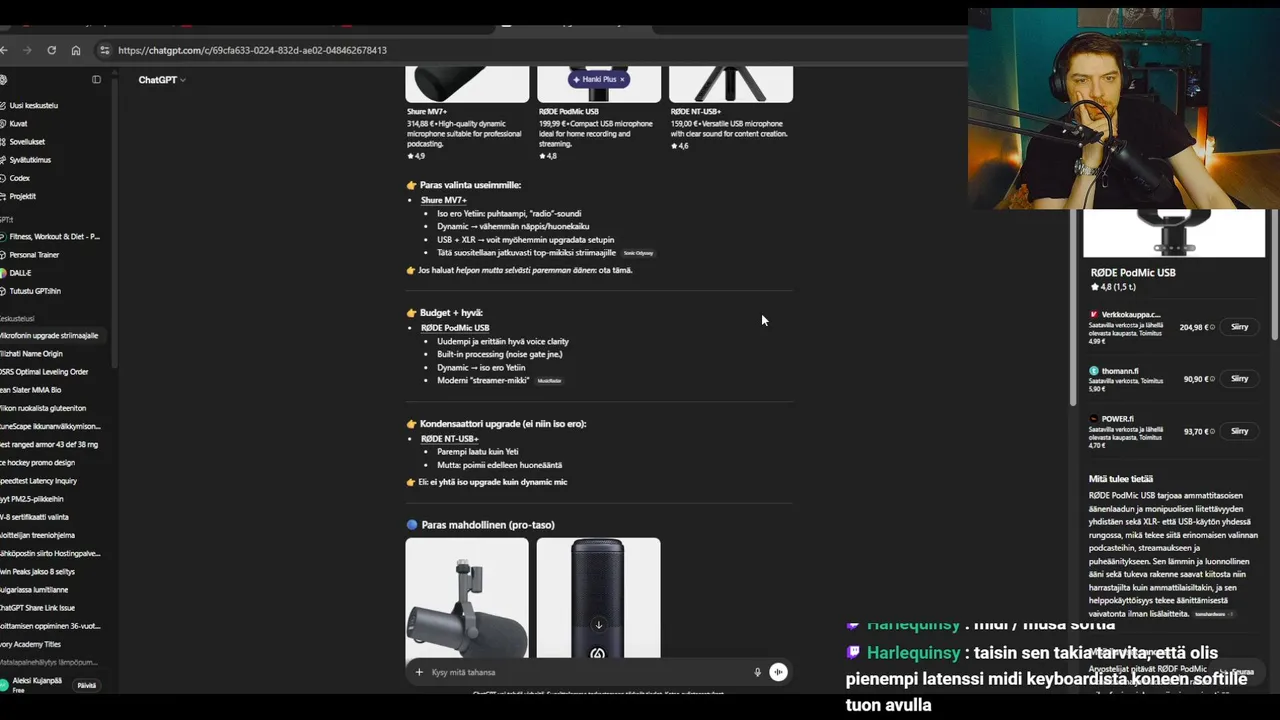Start a new chat via Uusi keskustelu
The image size is (1280, 720).
point(33,105)
